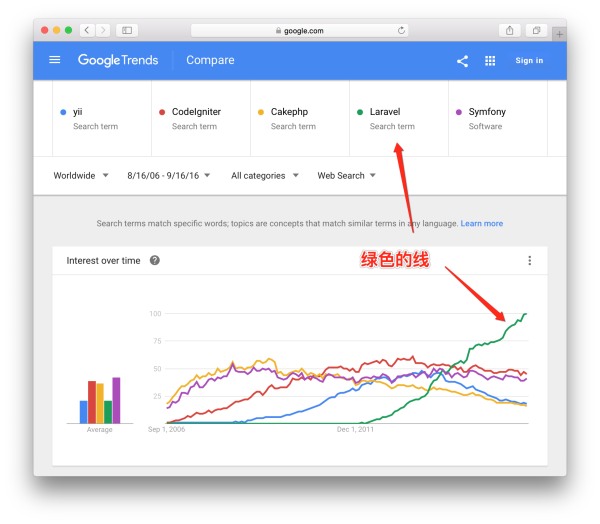The image size is (600, 524).
Task: Click the share icon in header
Action: (462, 61)
